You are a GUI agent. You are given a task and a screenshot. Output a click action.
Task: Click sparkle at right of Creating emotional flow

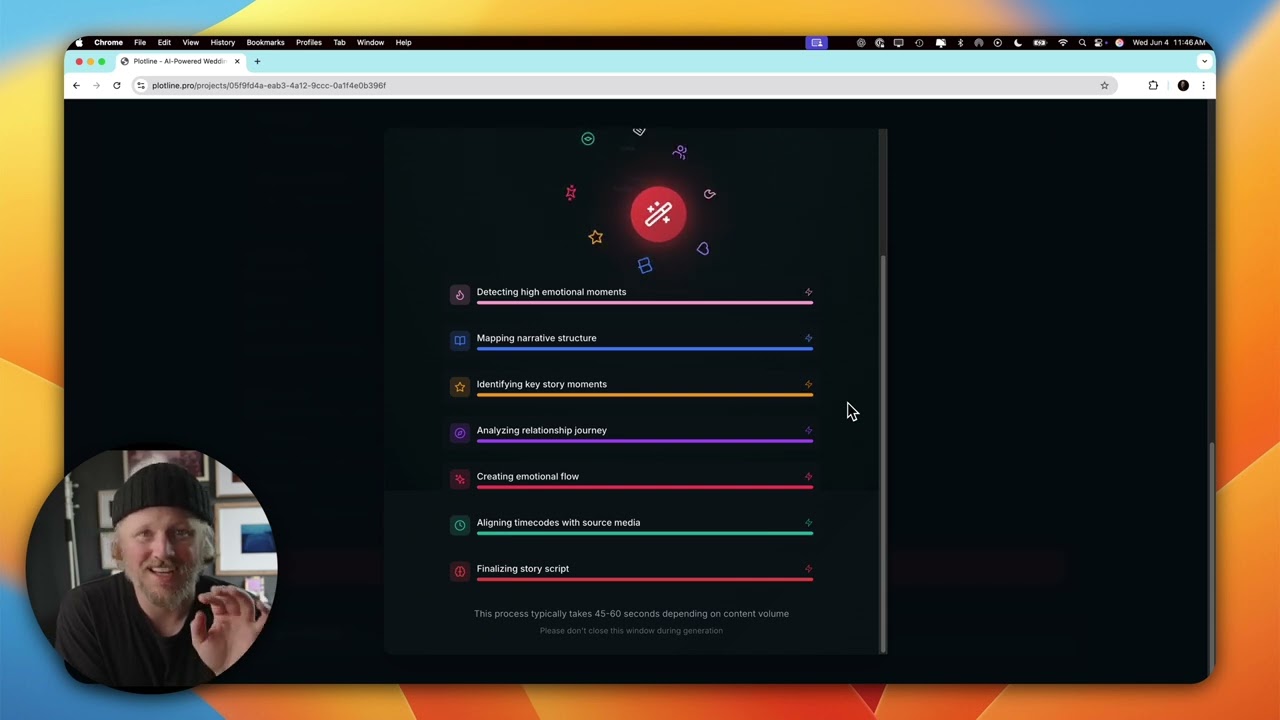(x=808, y=476)
